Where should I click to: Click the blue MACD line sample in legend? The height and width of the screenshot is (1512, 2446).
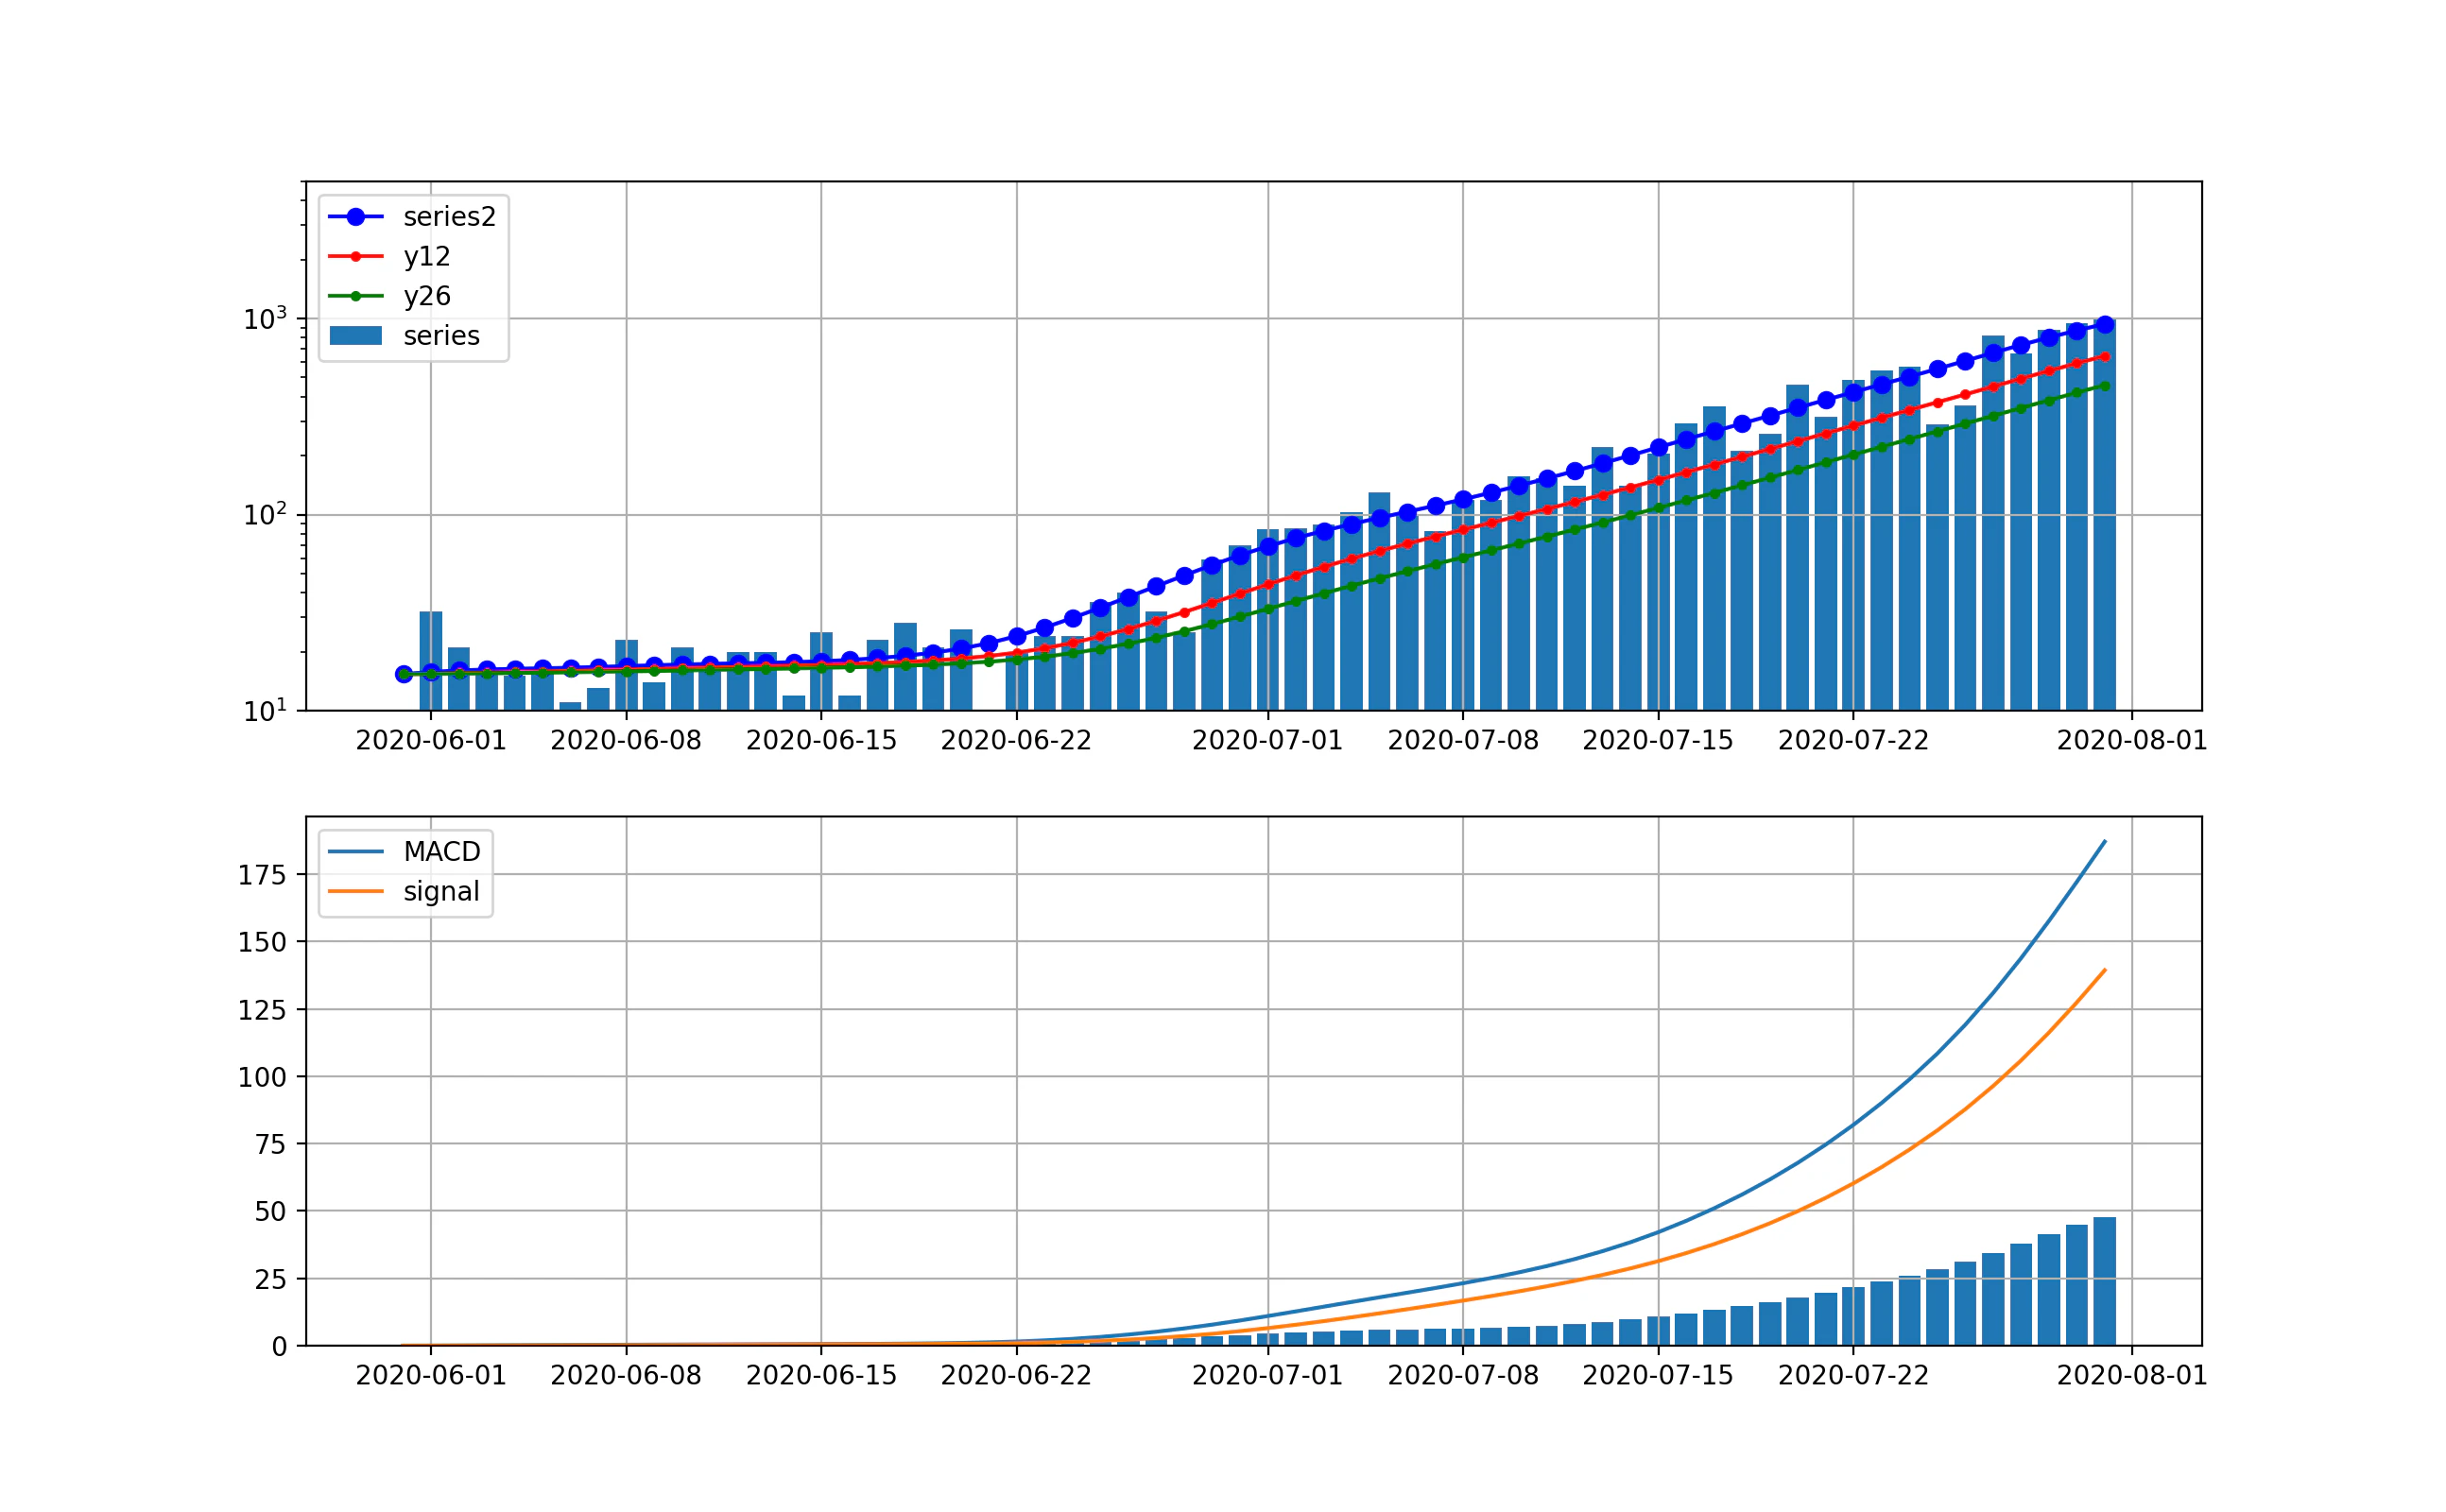(355, 852)
